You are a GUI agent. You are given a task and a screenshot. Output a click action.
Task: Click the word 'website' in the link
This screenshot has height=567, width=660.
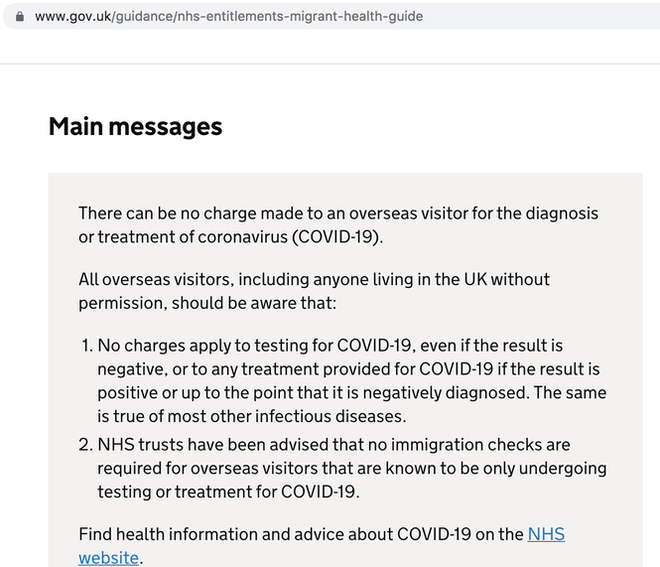coord(108,558)
